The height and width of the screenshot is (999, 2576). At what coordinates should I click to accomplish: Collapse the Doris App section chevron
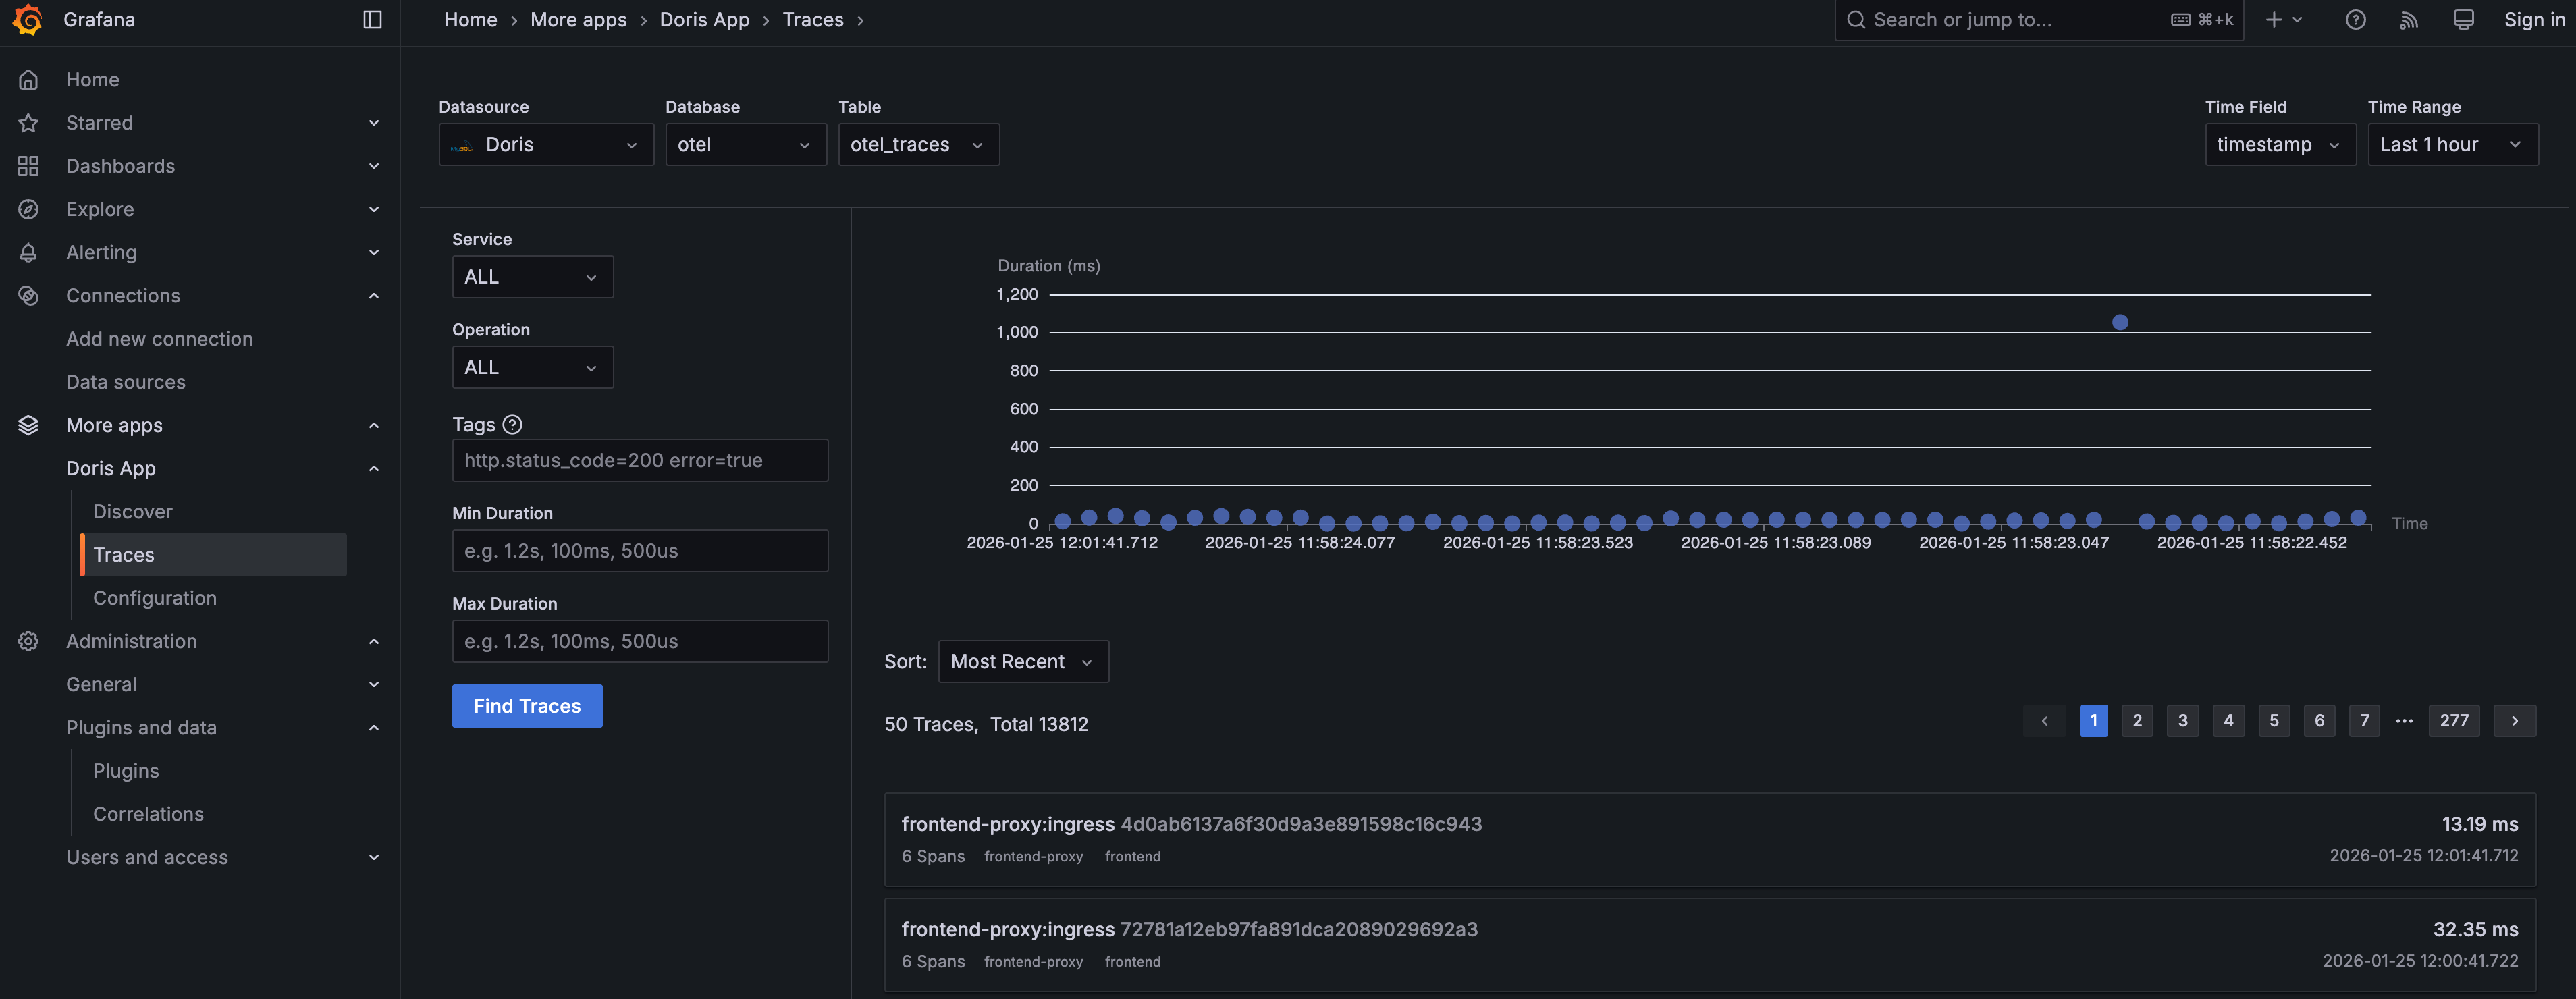coord(374,469)
